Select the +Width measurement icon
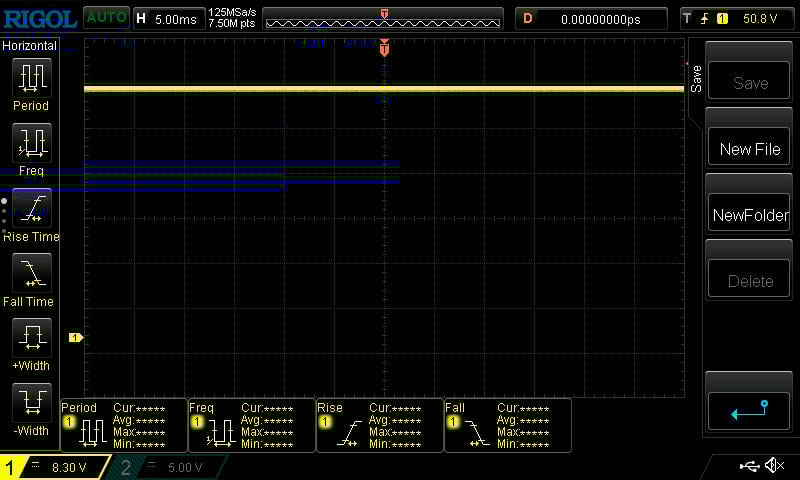800x480 pixels. point(32,338)
